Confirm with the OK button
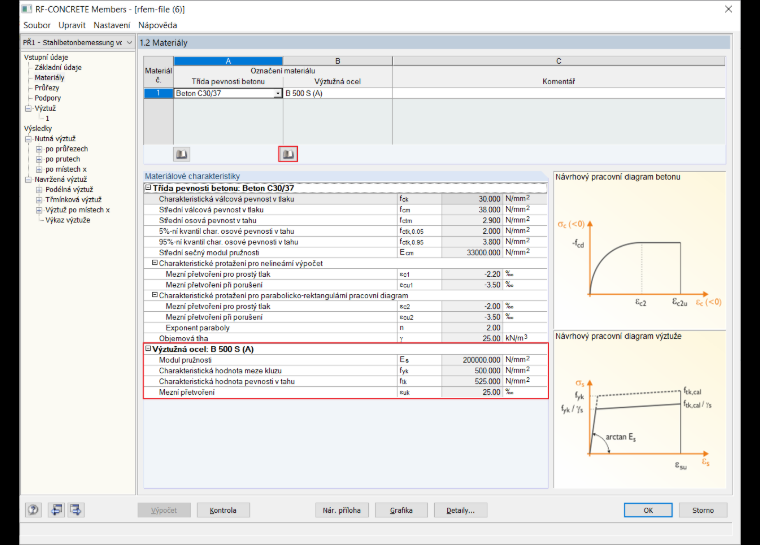This screenshot has width=760, height=545. 648,510
